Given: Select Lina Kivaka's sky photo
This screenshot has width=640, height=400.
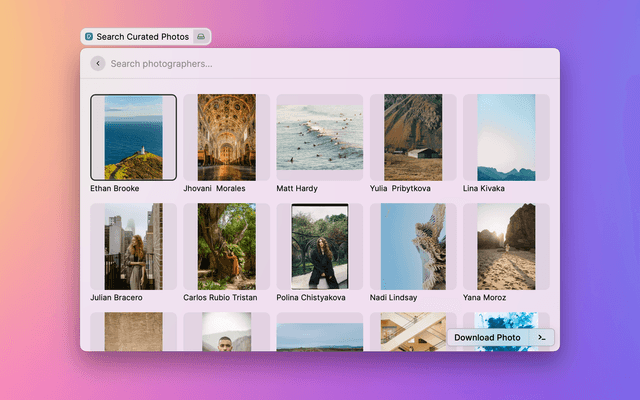Looking at the screenshot, I should [x=506, y=137].
